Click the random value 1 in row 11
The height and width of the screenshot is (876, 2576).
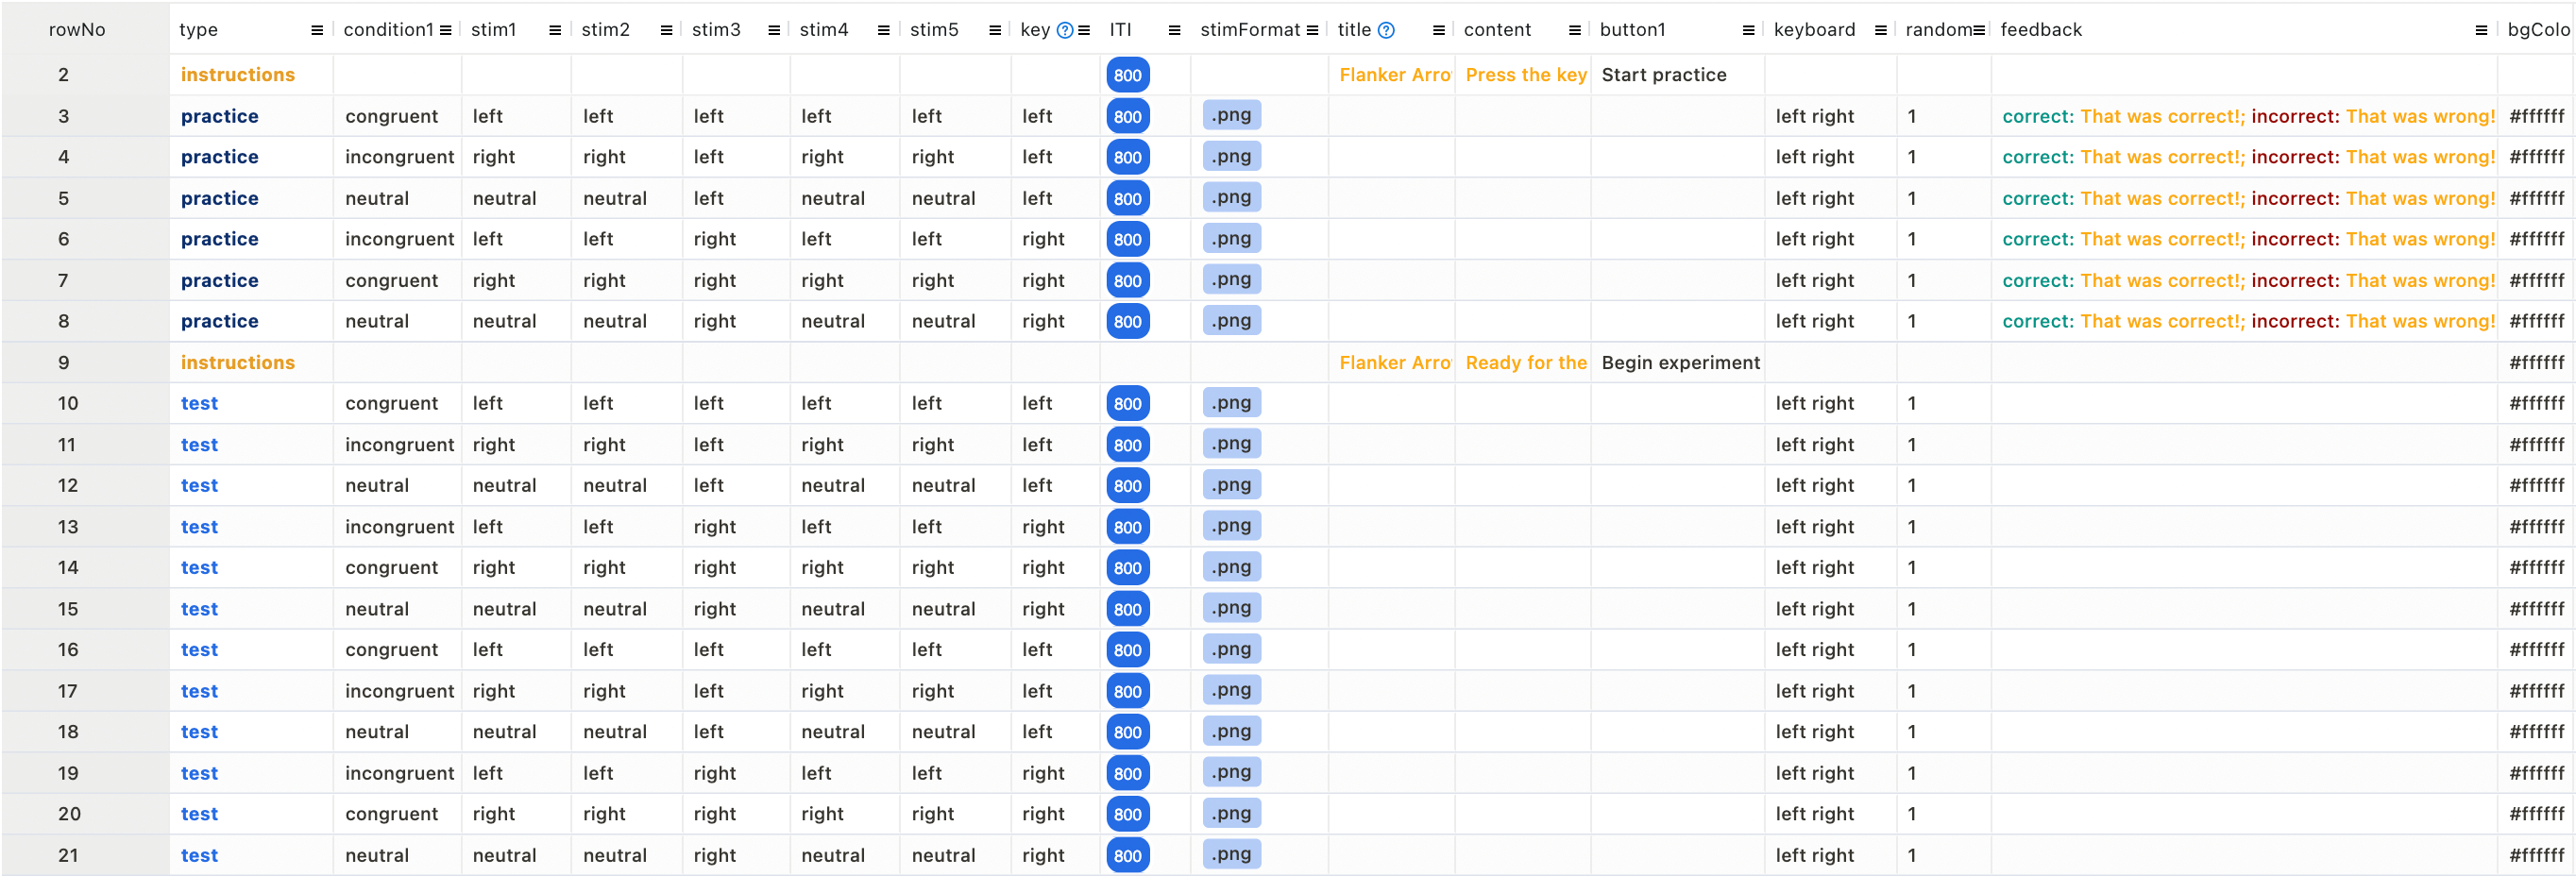tap(1943, 445)
